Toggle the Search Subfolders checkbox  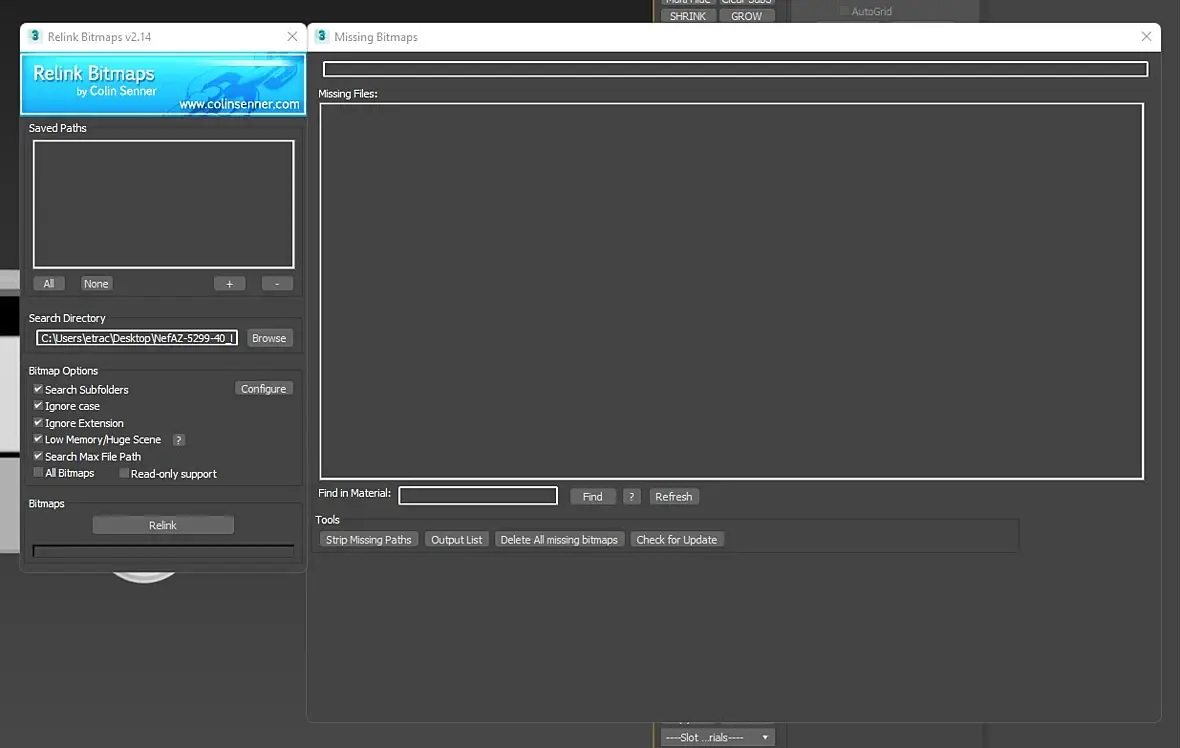pos(38,389)
